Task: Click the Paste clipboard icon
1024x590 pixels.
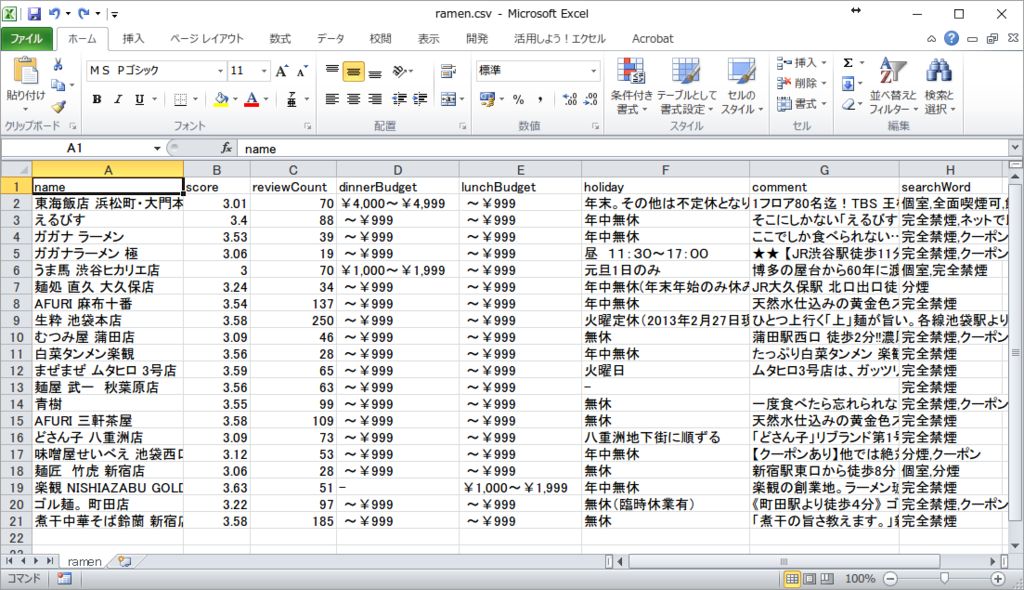Action: tap(26, 72)
